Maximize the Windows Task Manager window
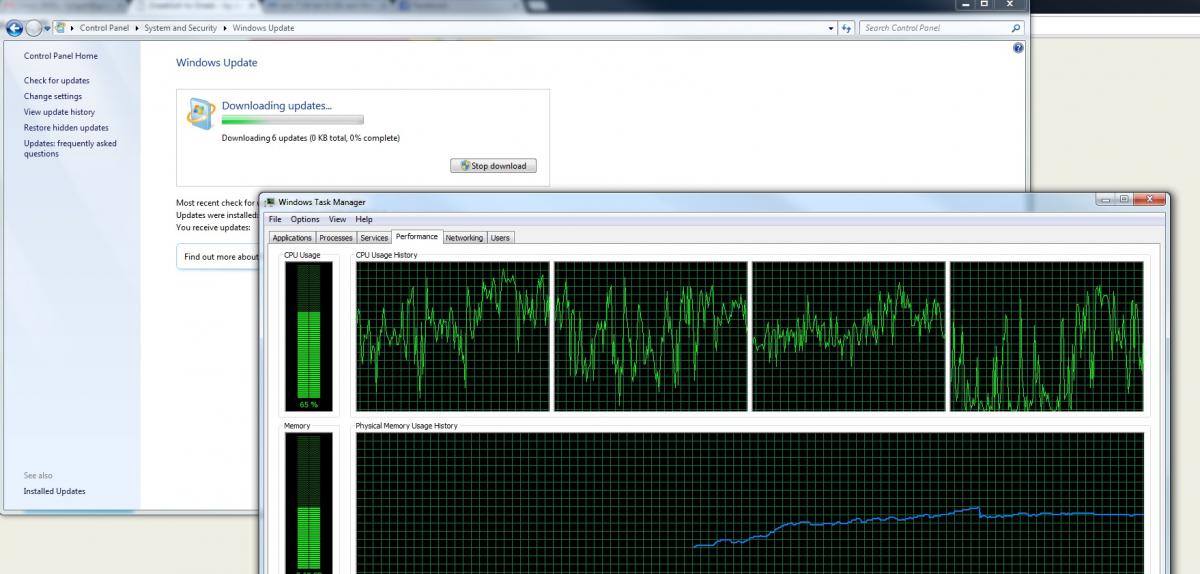 pyautogui.click(x=1124, y=199)
